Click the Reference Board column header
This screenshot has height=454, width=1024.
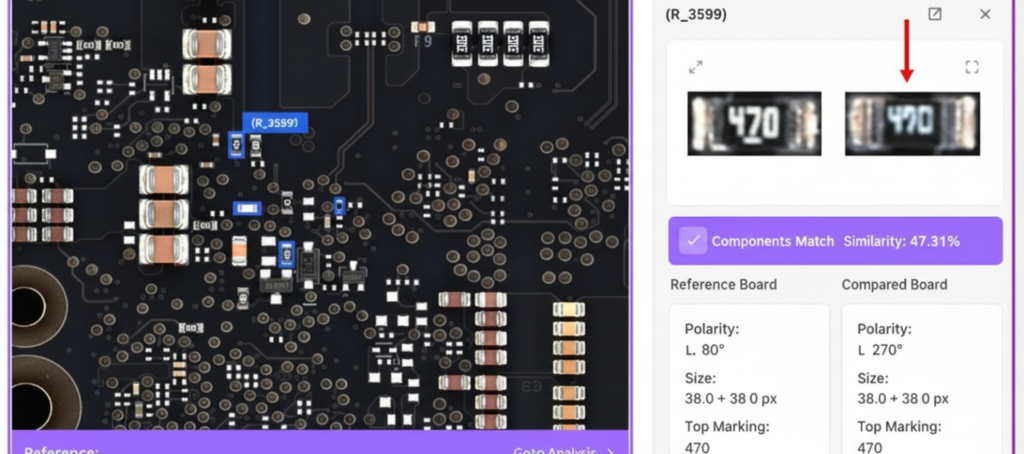point(724,285)
